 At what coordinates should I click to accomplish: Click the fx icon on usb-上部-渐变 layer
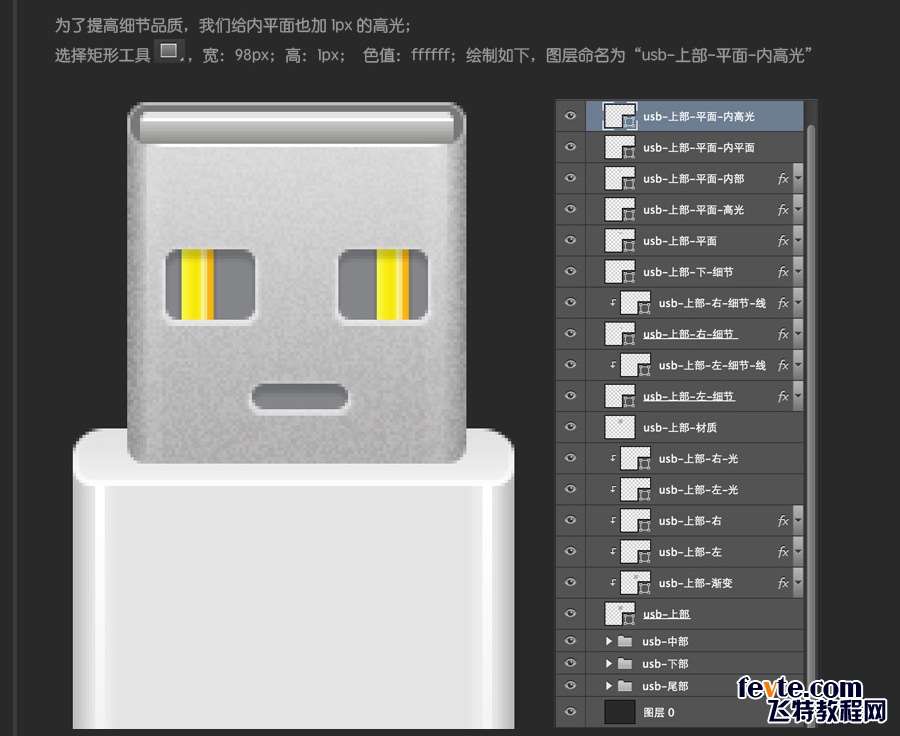coord(783,583)
